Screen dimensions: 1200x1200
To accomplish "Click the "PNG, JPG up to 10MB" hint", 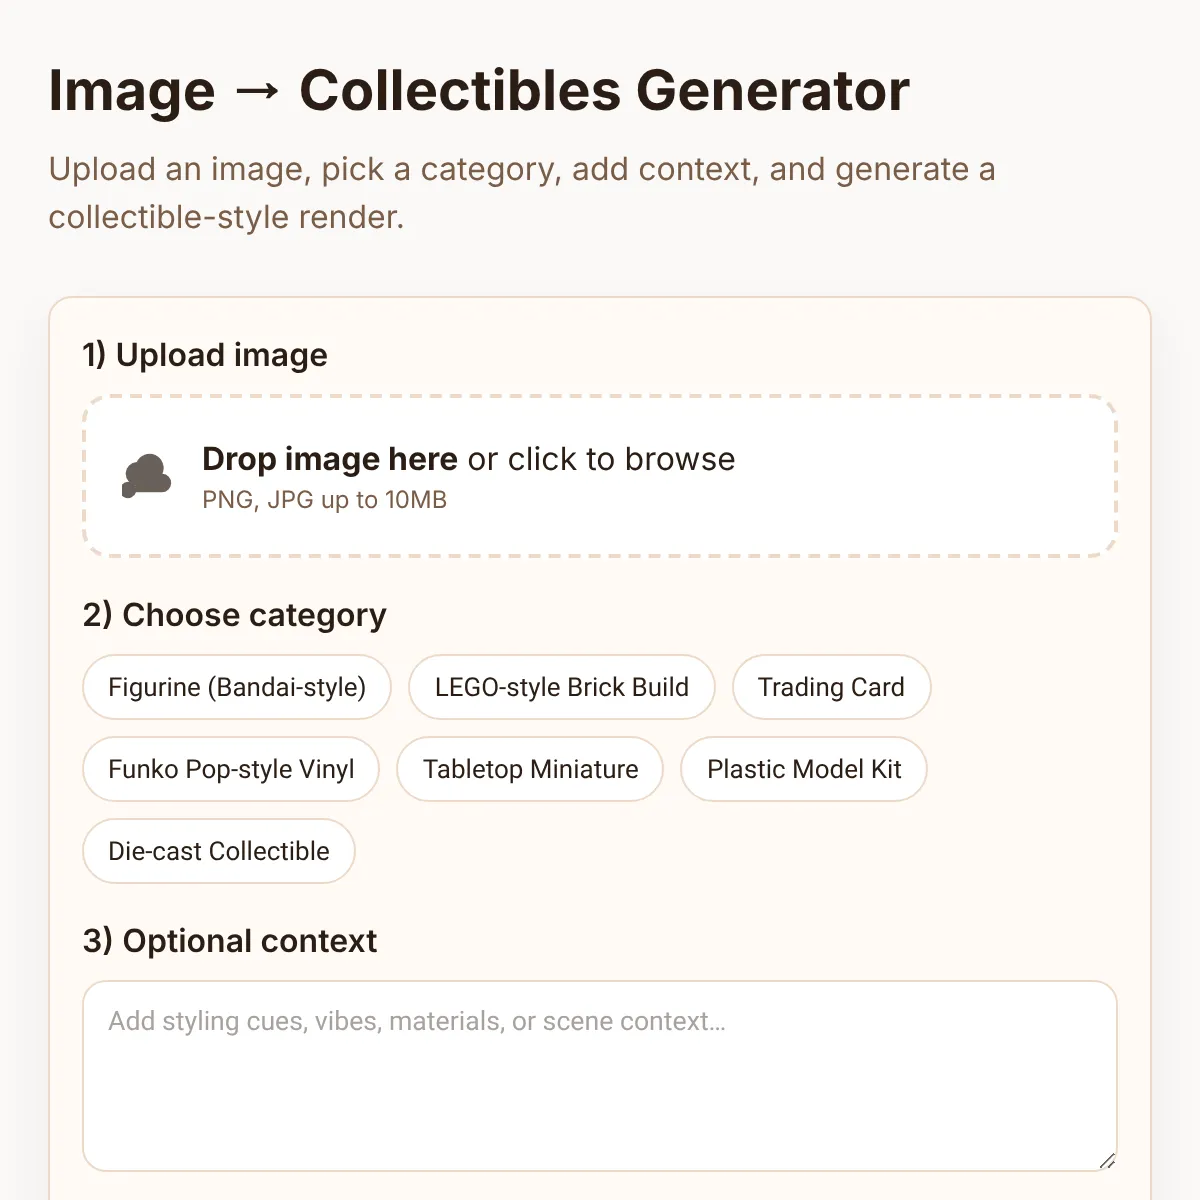I will point(324,500).
